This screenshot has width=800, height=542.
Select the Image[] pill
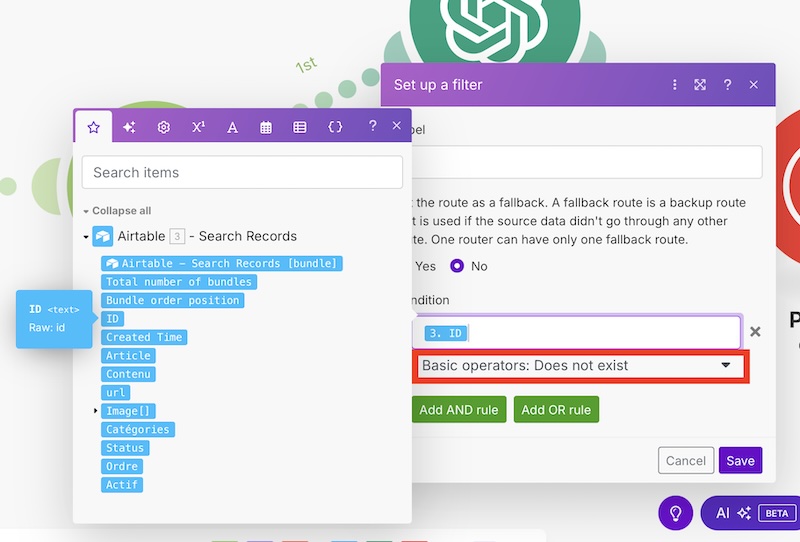tap(128, 411)
